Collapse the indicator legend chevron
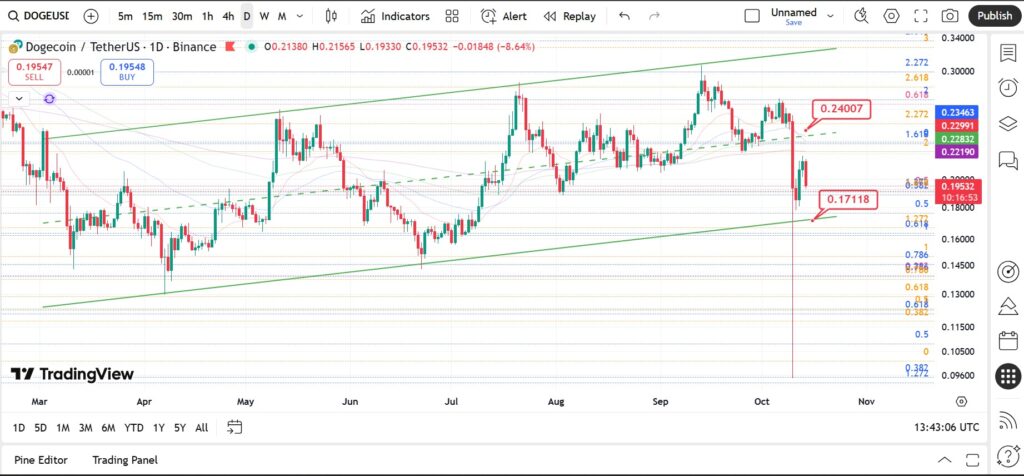 tap(19, 99)
